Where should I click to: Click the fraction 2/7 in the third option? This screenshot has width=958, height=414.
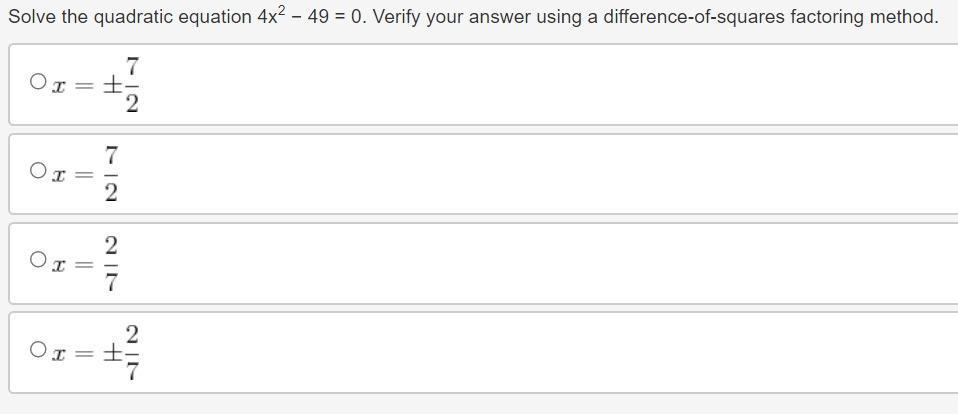111,264
